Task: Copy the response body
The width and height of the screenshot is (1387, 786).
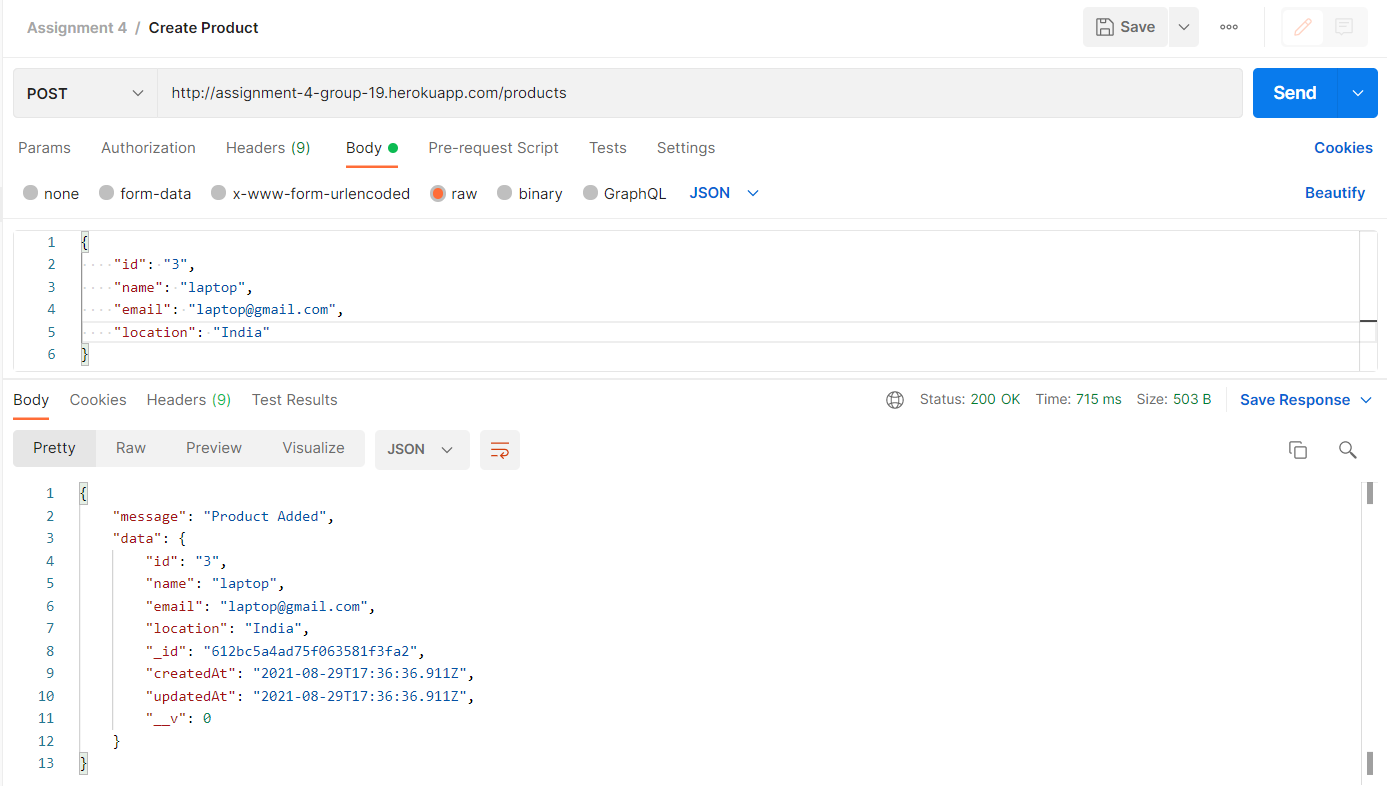Action: [1297, 450]
